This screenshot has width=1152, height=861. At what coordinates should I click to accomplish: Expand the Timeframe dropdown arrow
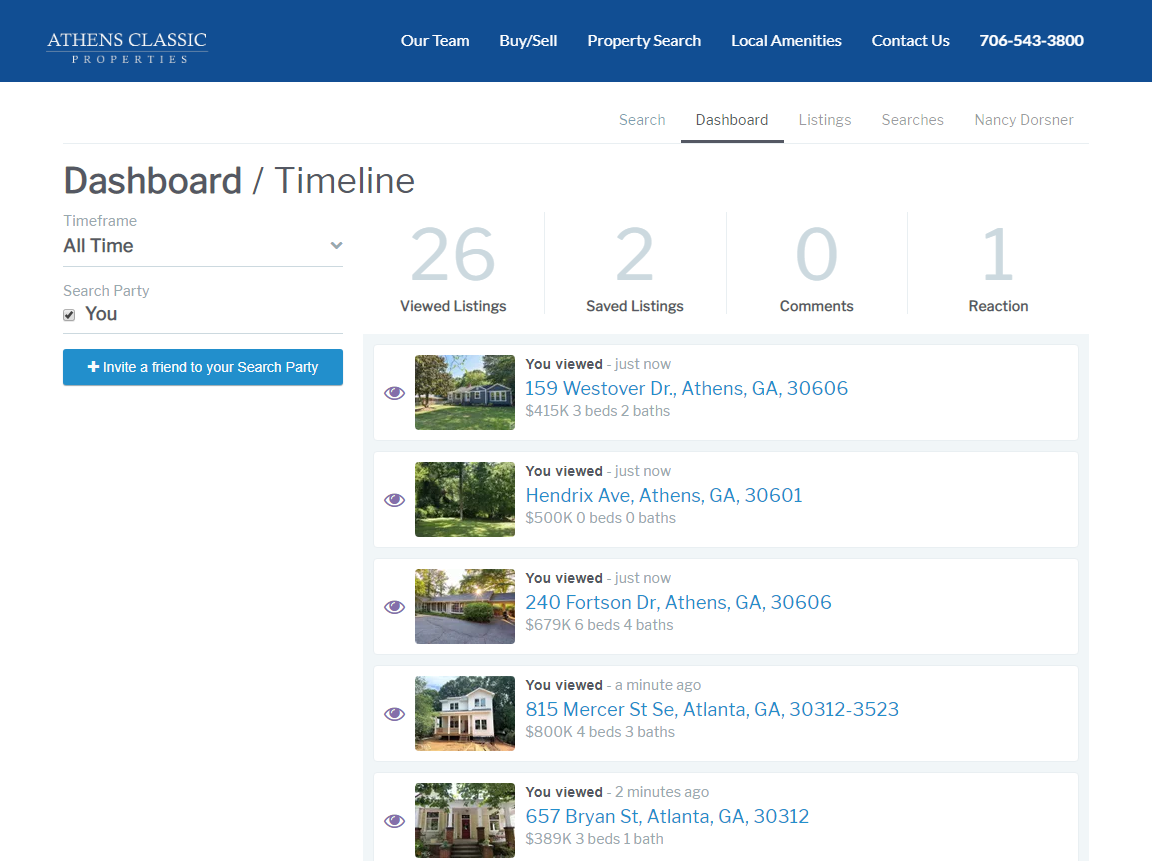click(336, 246)
